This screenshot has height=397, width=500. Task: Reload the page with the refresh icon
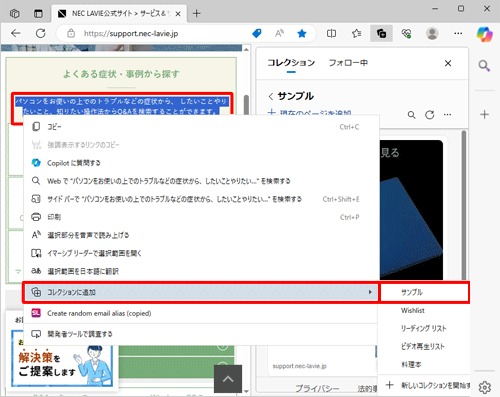[x=40, y=33]
